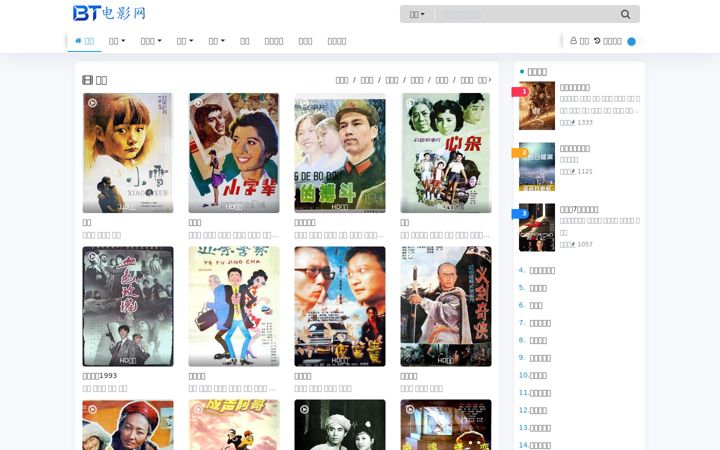
Task: Open the user login person icon
Action: pos(574,41)
